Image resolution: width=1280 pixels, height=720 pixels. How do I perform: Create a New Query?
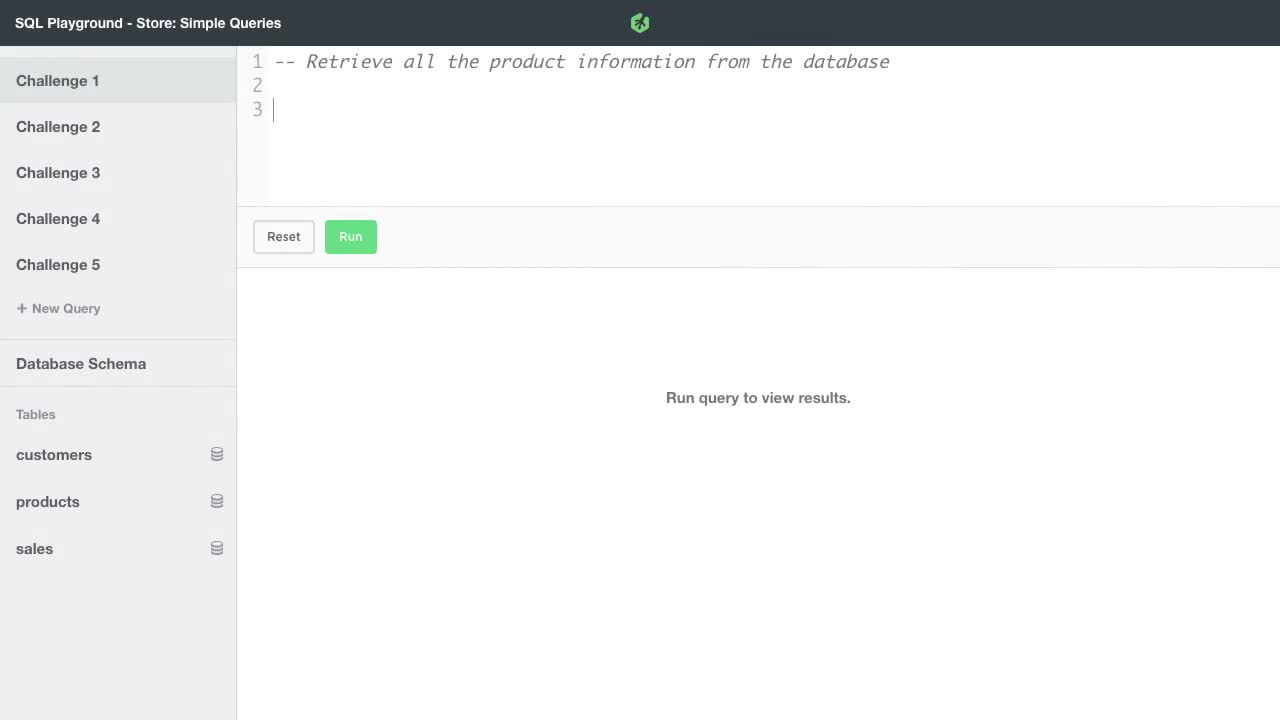pyautogui.click(x=58, y=308)
